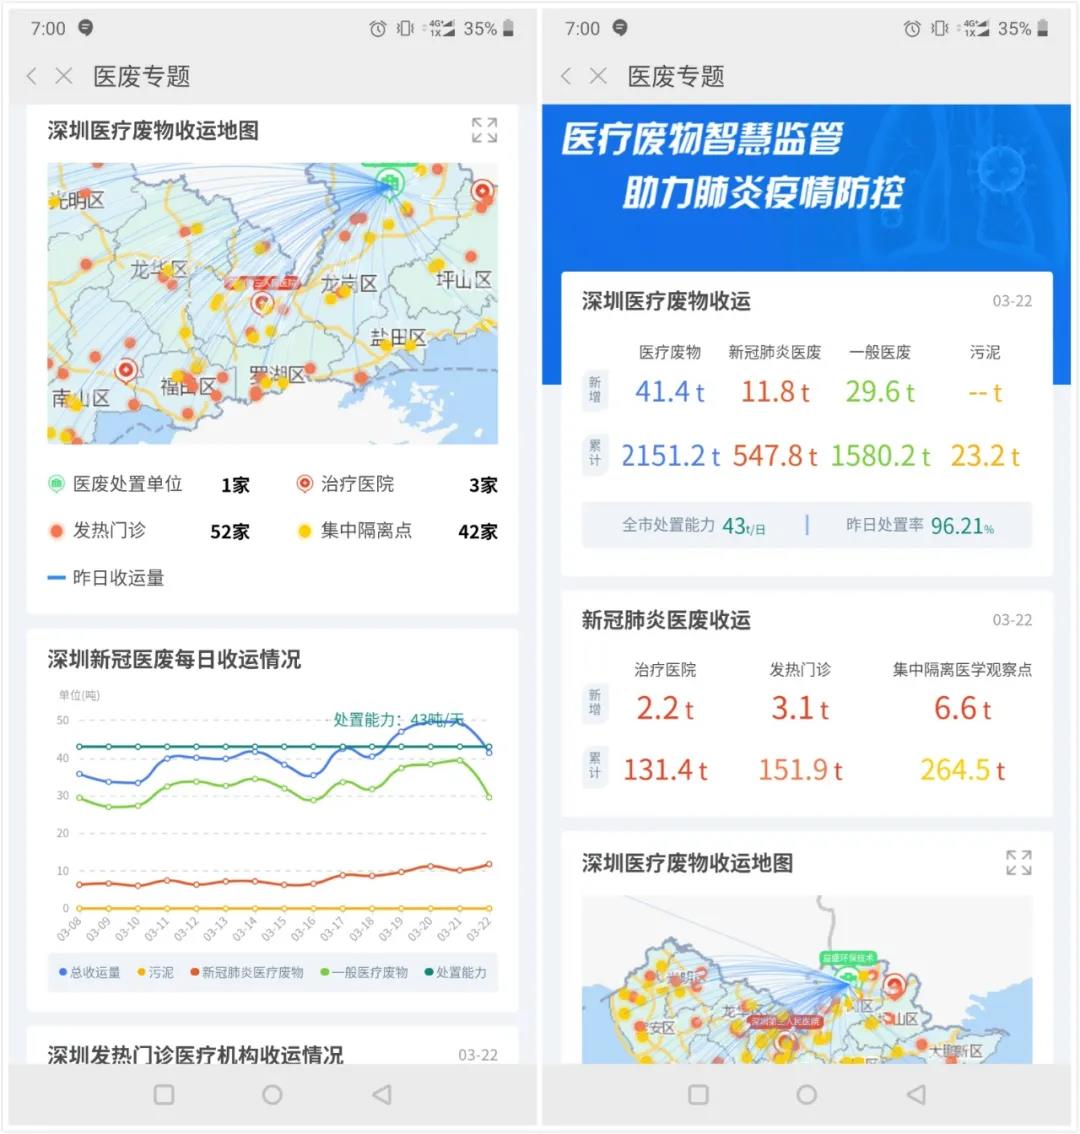Tap the red 发热门诊 legend dot
Image resolution: width=1080 pixels, height=1134 pixels.
pyautogui.click(x=57, y=531)
